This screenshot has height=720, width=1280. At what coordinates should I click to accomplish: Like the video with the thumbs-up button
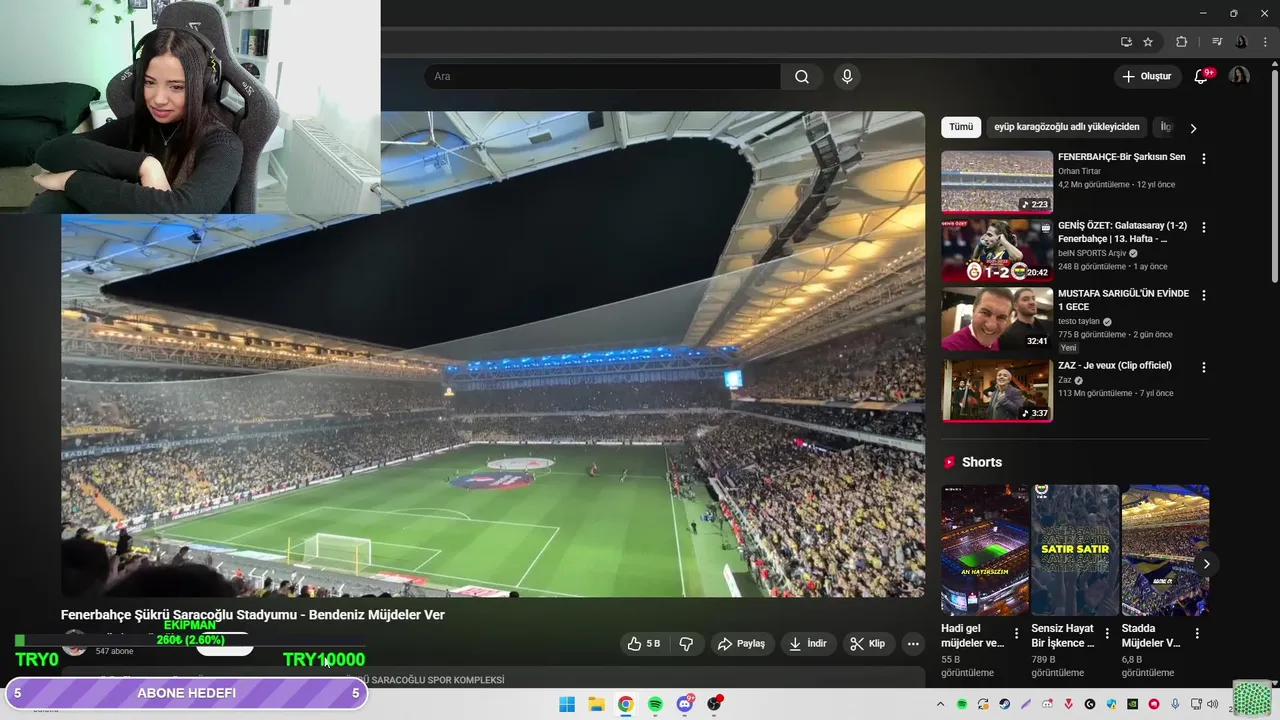[643, 644]
